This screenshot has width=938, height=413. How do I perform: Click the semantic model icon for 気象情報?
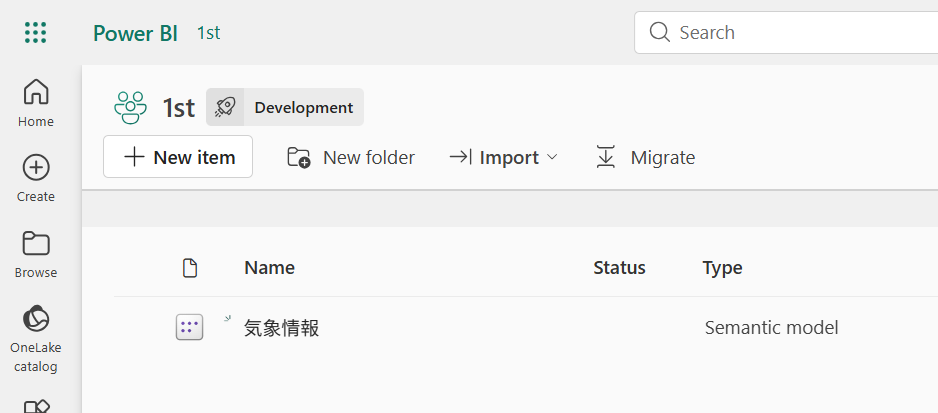click(x=190, y=327)
